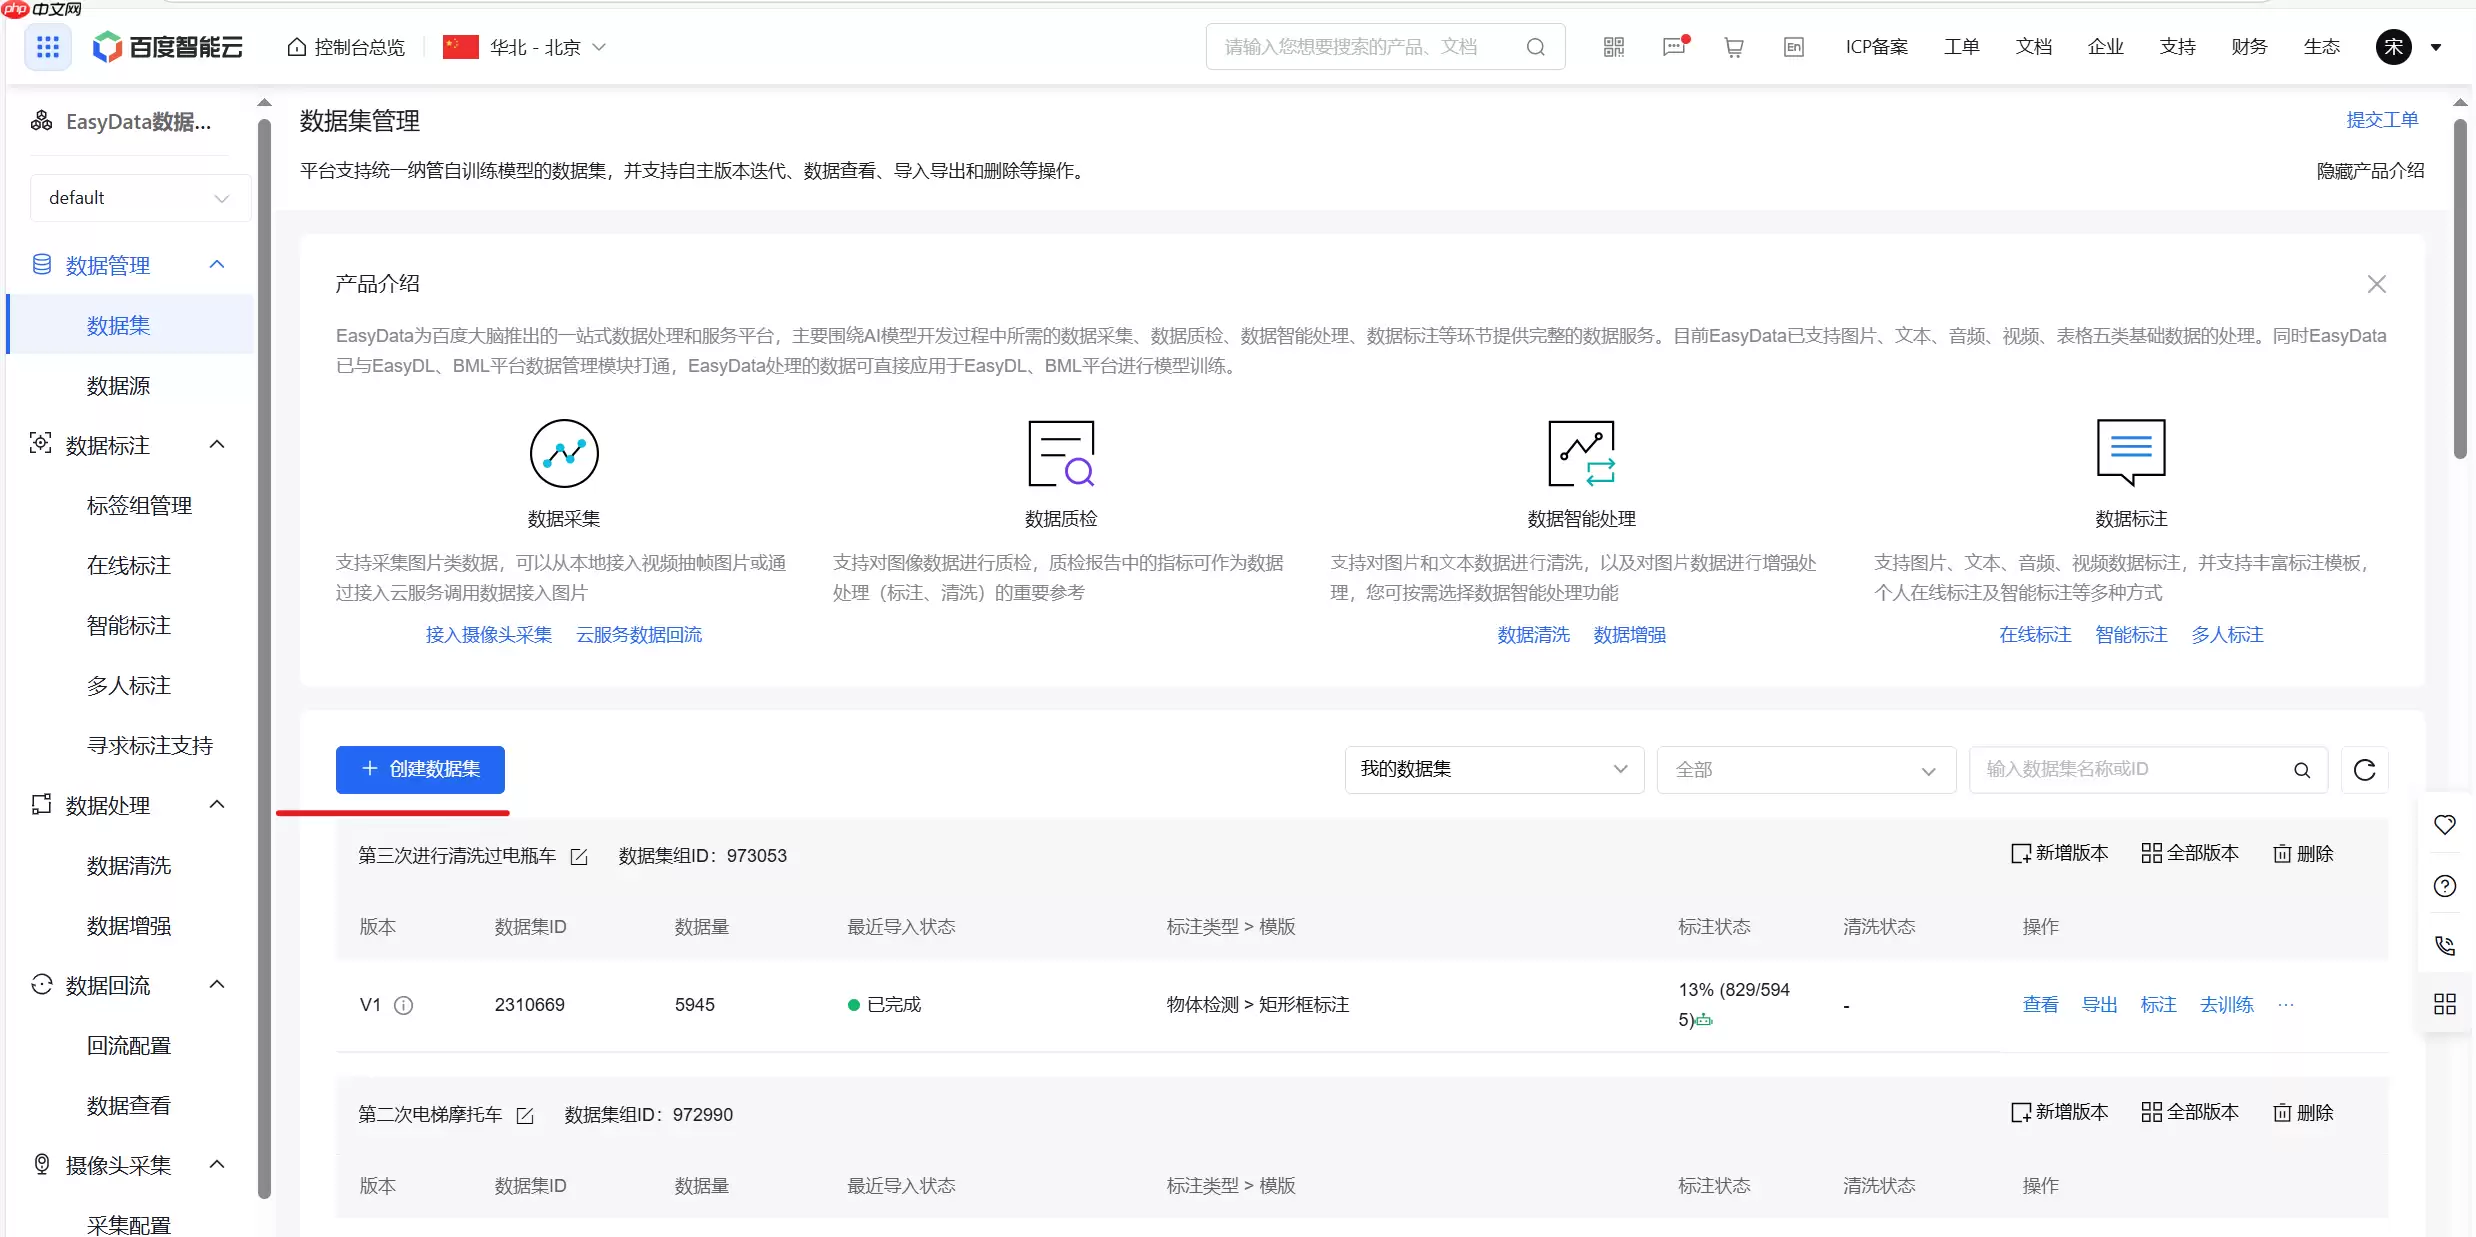Collapse the 数据标注 sidebar section

217,443
